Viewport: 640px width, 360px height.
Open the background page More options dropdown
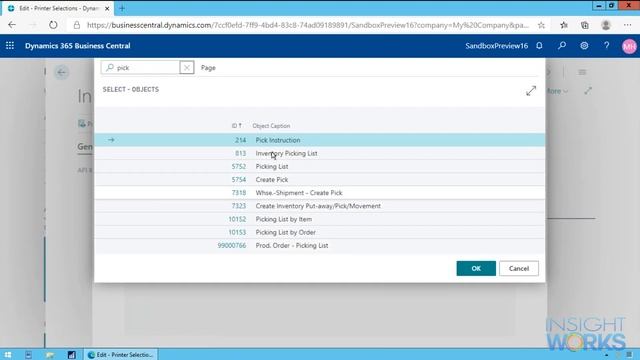[557, 91]
